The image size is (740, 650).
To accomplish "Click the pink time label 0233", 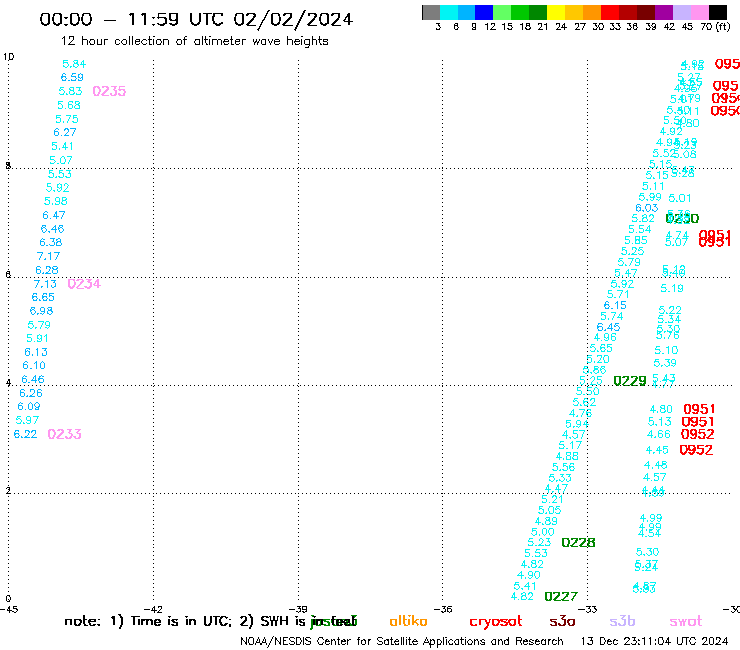I will pos(64,434).
